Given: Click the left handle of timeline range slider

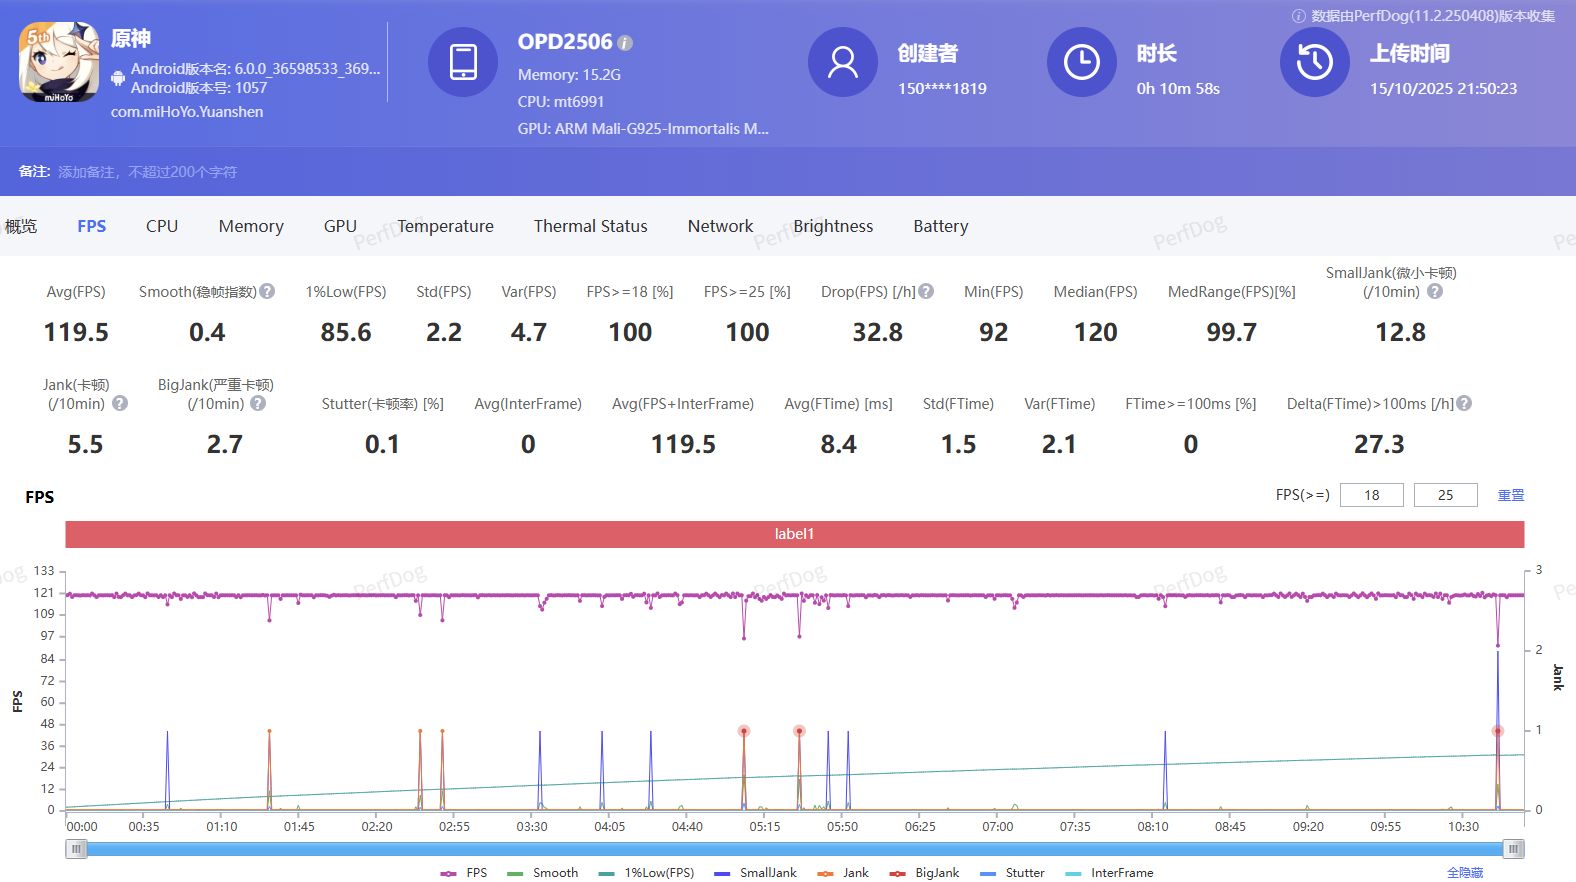Looking at the screenshot, I should (77, 849).
